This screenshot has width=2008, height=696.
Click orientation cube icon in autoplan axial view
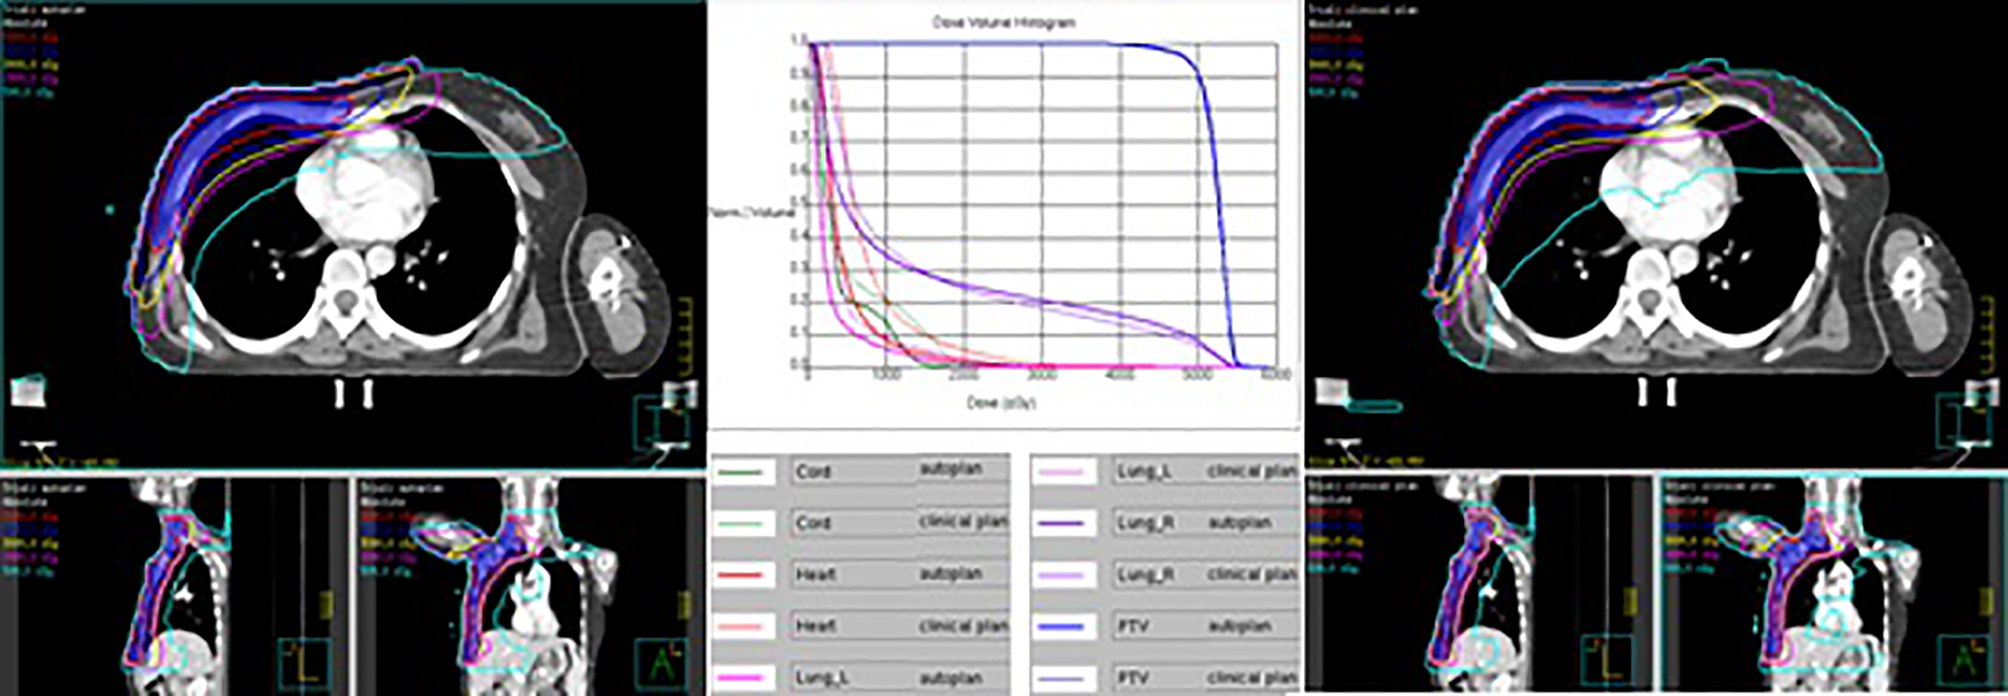662,420
